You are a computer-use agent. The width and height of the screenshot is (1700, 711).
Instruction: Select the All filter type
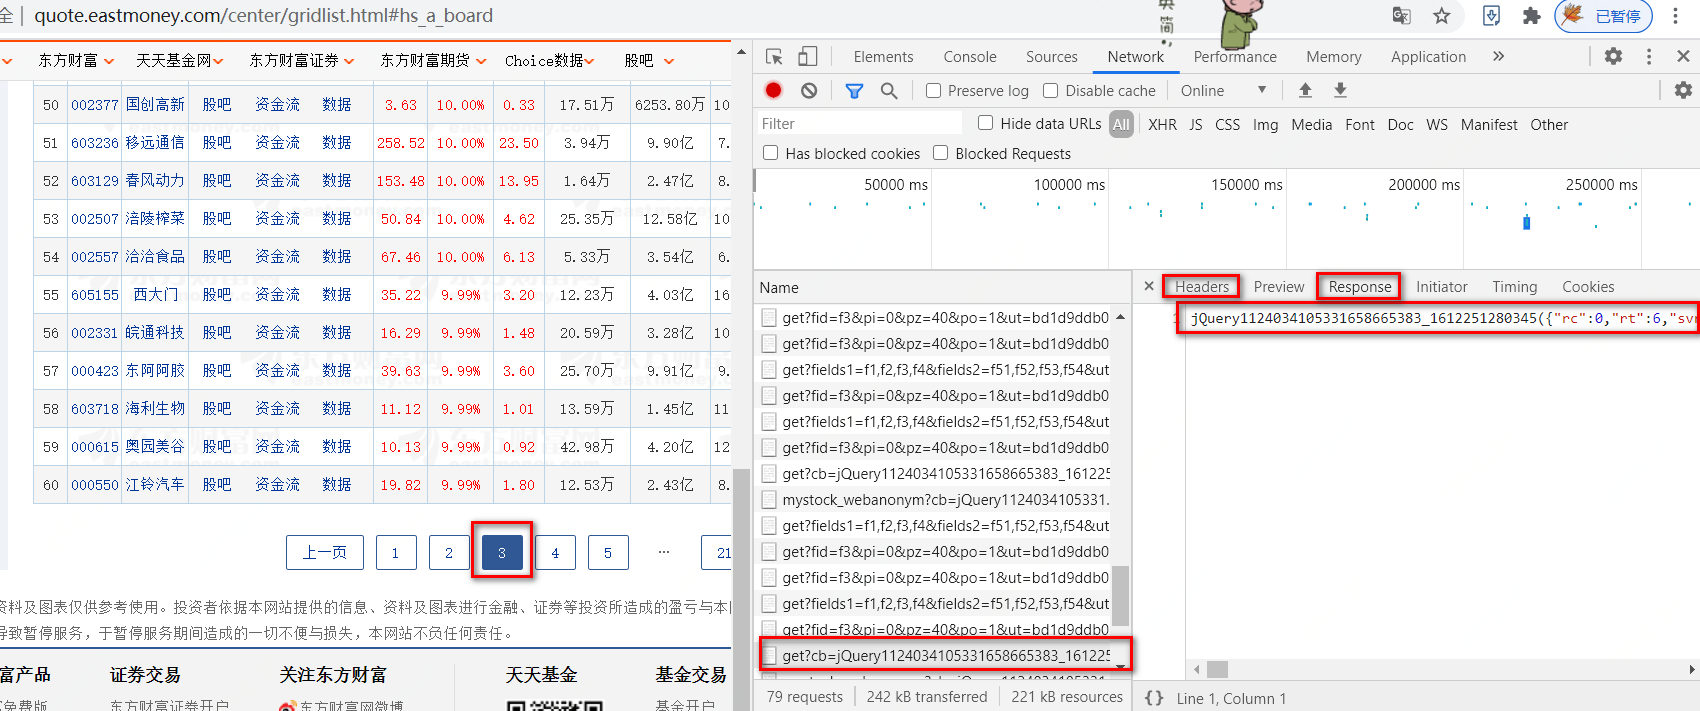(x=1121, y=125)
